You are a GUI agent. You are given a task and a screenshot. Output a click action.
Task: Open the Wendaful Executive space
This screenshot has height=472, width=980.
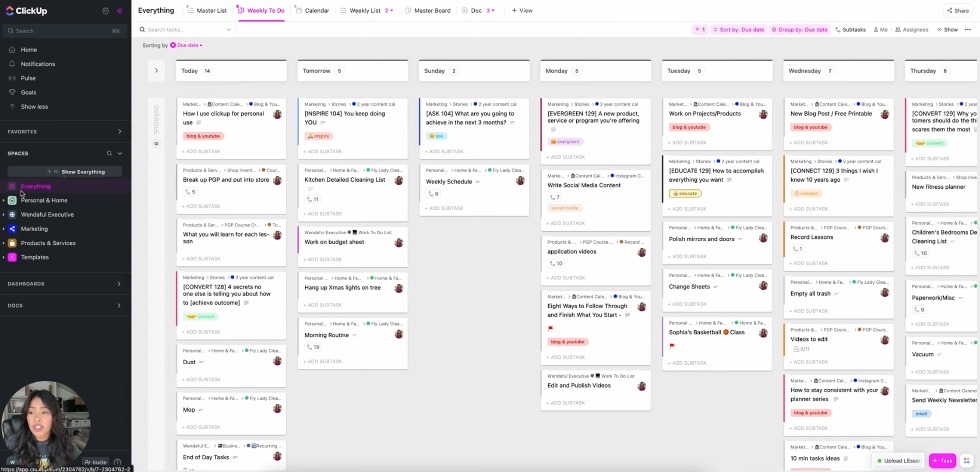pyautogui.click(x=47, y=214)
